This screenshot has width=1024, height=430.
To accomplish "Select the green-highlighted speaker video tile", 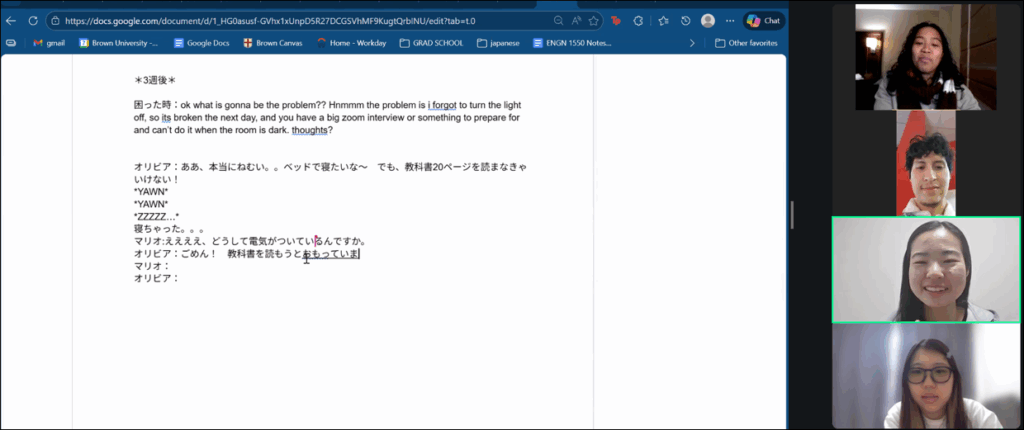I will click(x=919, y=270).
